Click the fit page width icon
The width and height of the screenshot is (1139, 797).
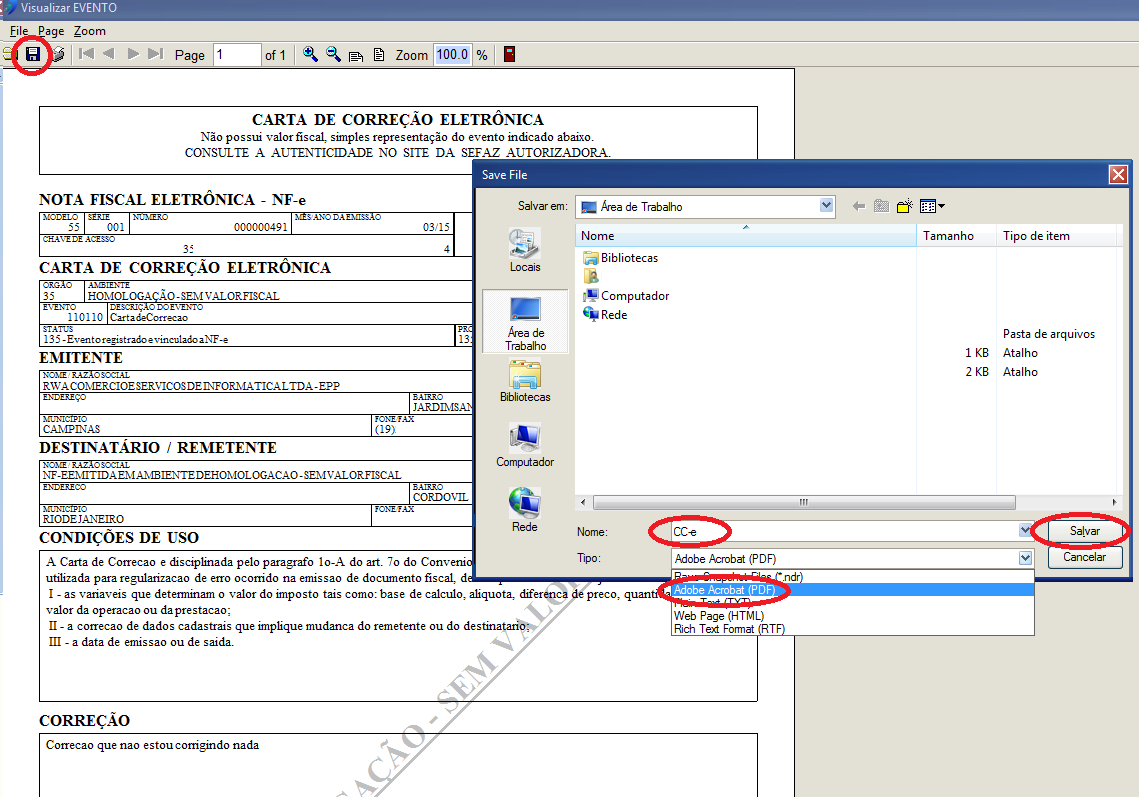[356, 55]
